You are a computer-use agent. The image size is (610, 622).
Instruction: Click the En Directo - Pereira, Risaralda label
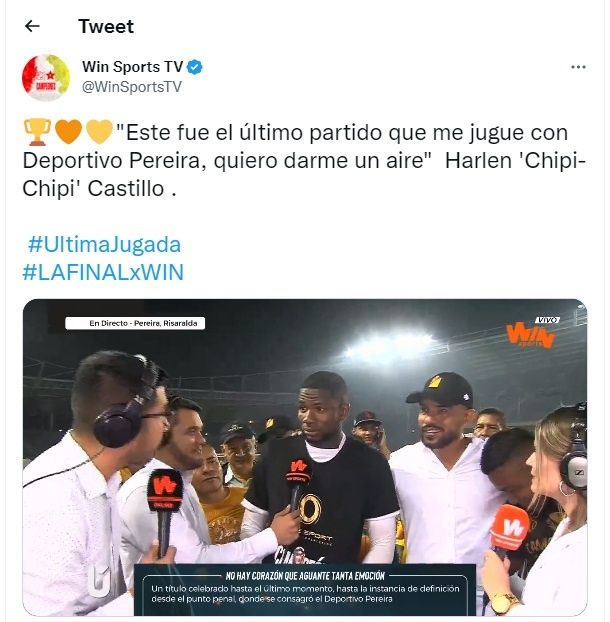coord(135,323)
